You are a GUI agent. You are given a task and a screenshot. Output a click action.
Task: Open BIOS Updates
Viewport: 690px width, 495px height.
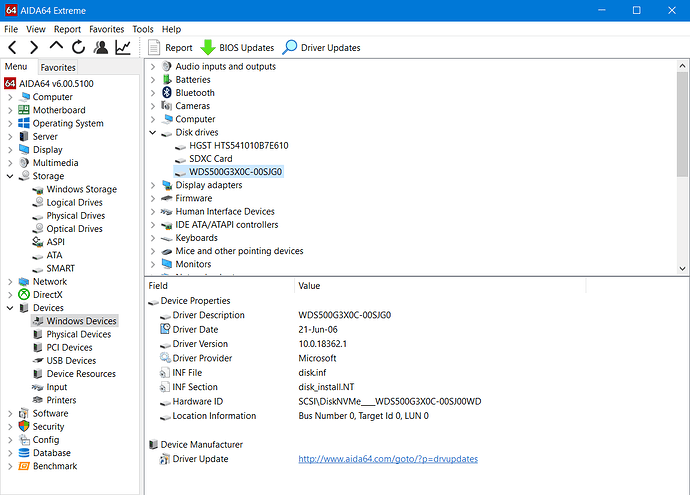tap(237, 48)
